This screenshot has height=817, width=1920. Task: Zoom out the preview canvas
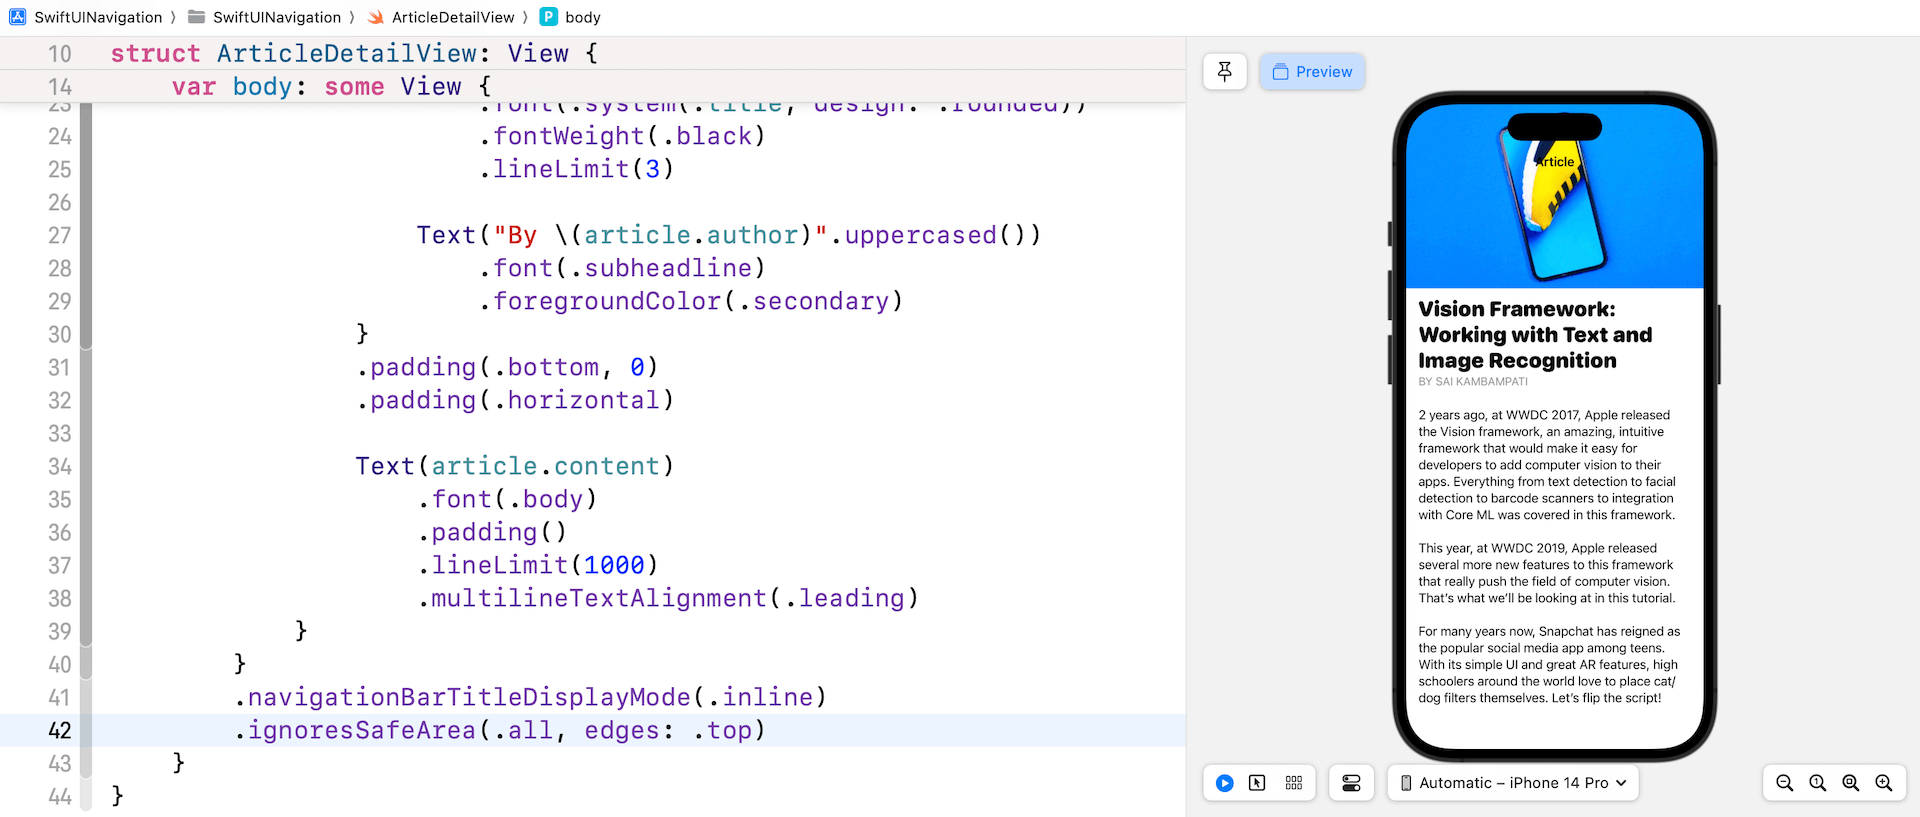point(1784,783)
